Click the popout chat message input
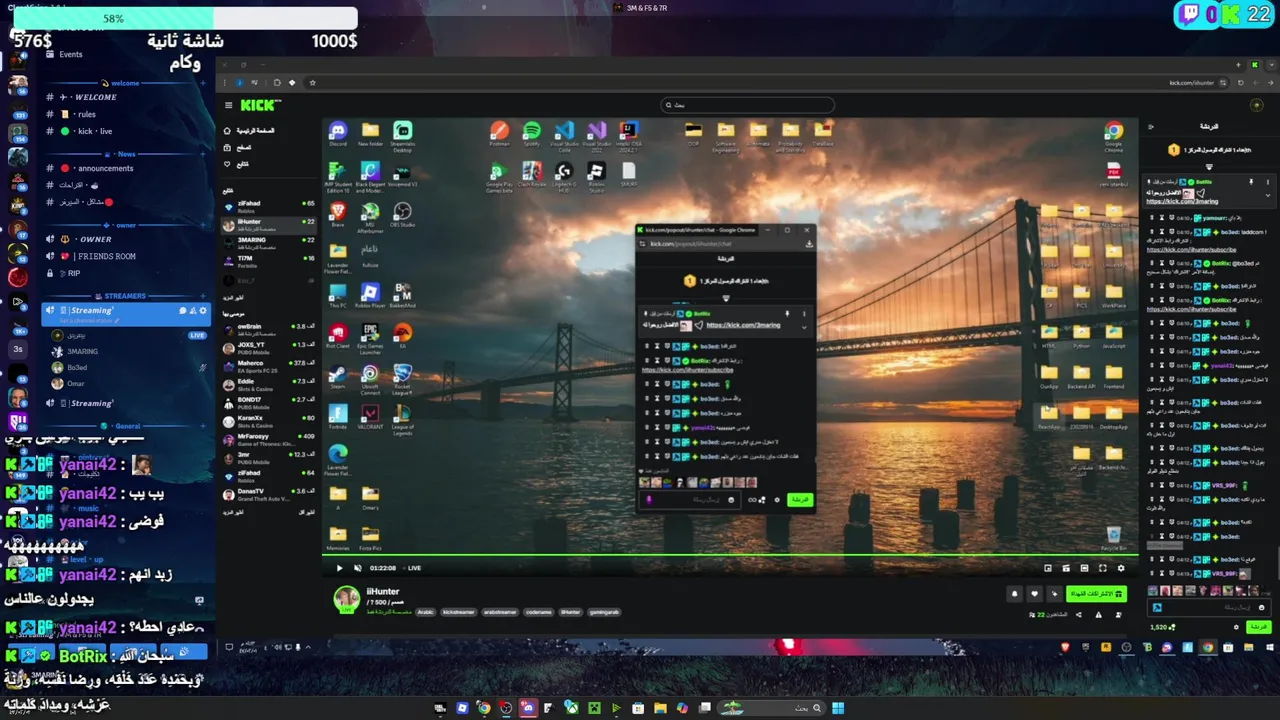 tap(692, 499)
